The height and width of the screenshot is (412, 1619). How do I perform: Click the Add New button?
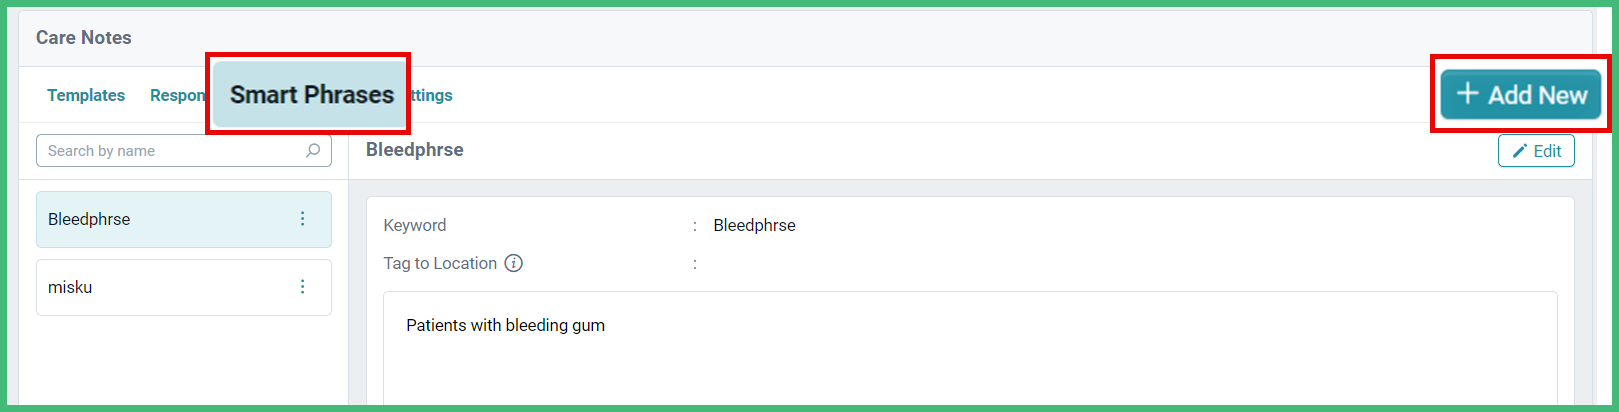point(1521,94)
